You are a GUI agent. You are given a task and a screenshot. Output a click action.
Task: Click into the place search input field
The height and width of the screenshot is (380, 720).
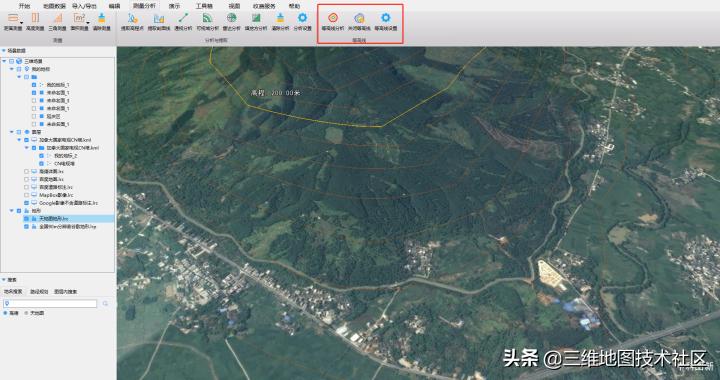point(50,304)
